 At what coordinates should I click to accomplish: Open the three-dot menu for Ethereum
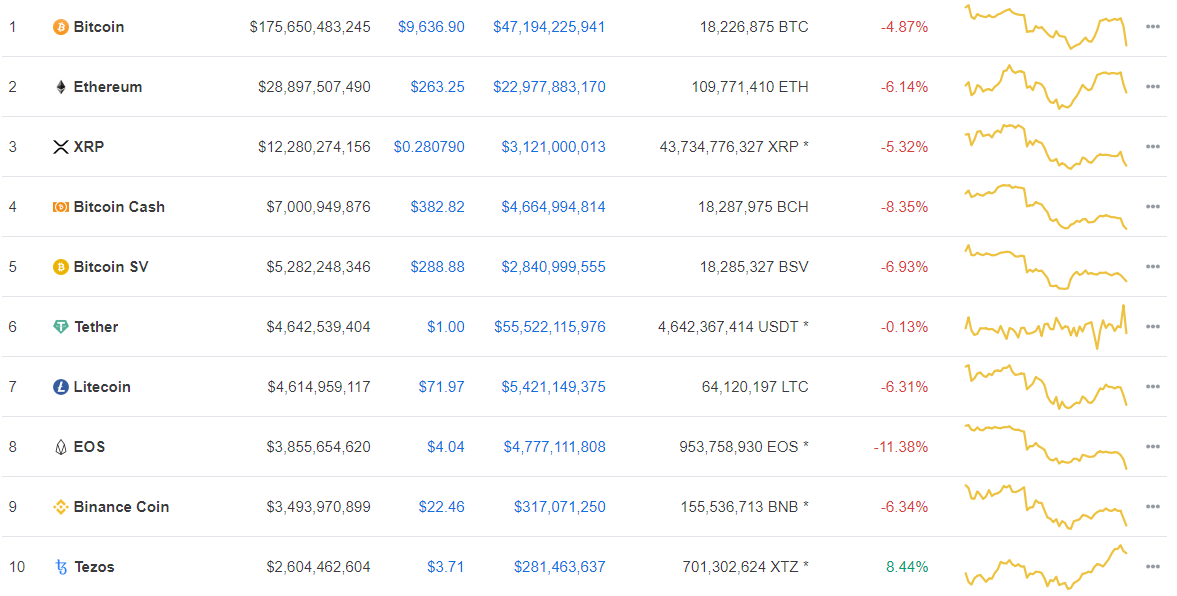(x=1153, y=87)
